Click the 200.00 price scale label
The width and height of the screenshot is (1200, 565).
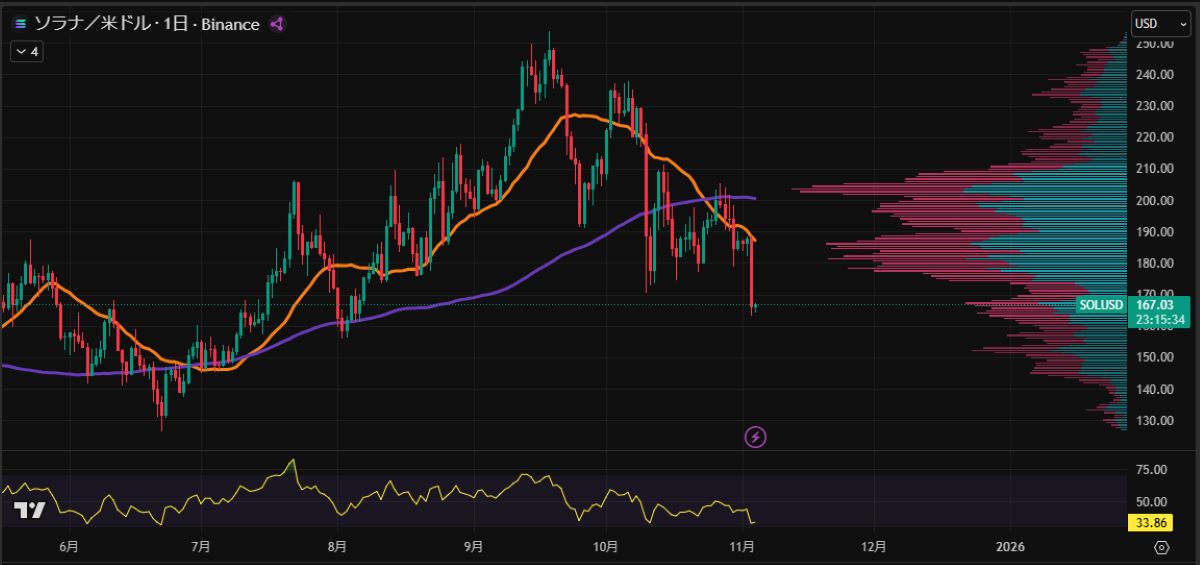(1153, 200)
